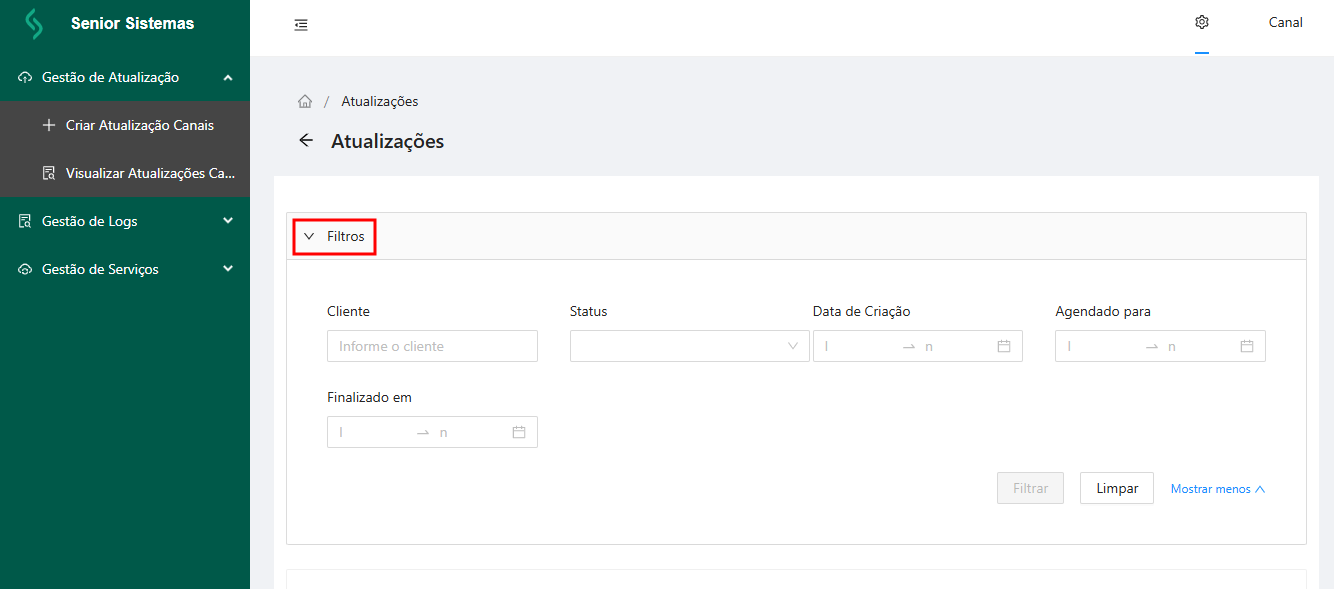1334x589 pixels.
Task: Open calendar icon in Finalizado em
Action: (519, 432)
